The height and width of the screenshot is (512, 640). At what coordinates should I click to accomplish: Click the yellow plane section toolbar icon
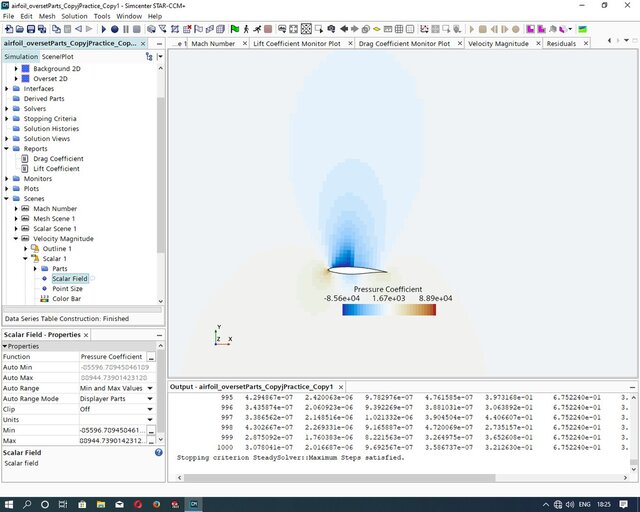[377, 29]
